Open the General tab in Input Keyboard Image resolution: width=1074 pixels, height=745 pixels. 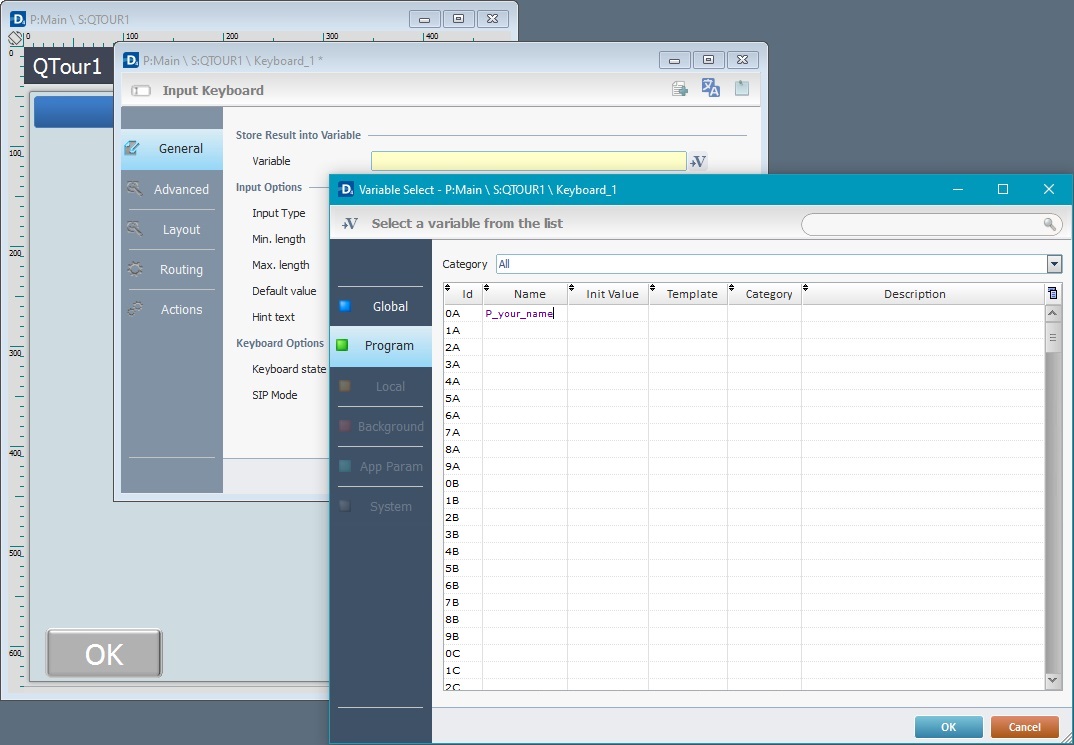171,148
